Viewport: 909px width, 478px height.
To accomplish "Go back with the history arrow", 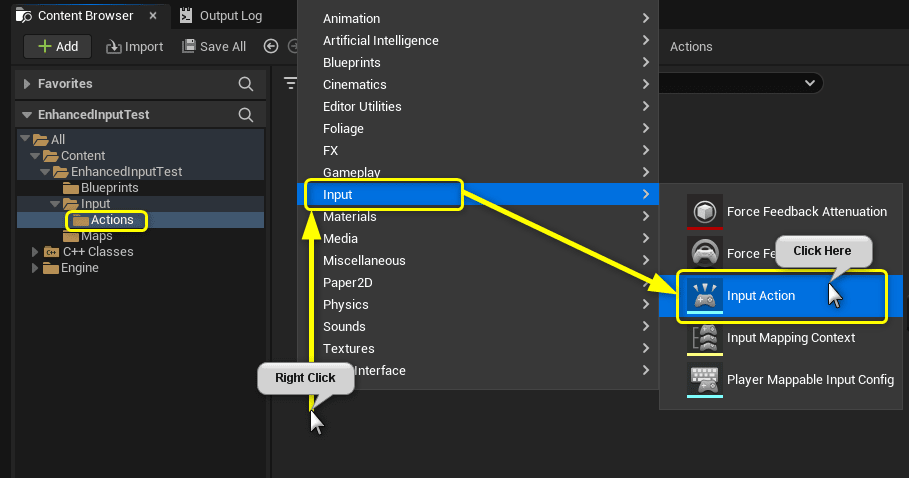I will tap(271, 46).
